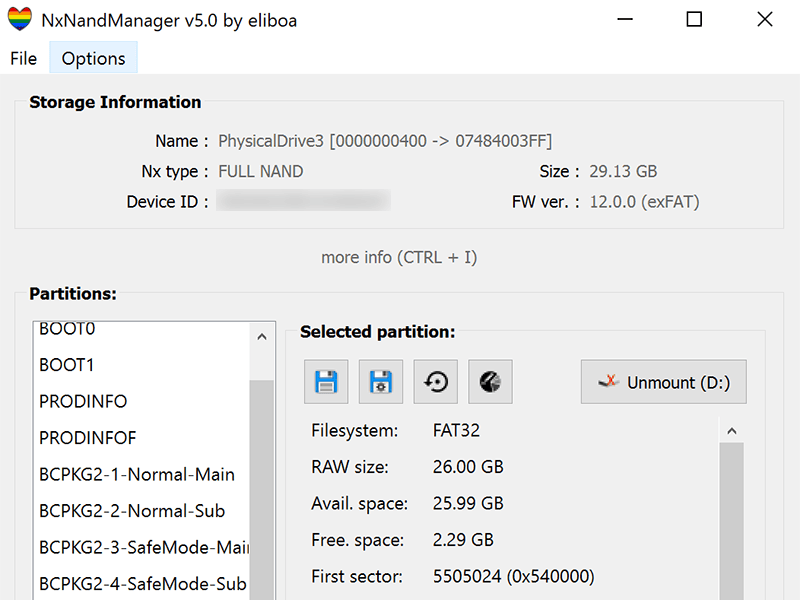Pick BCPKG2-4-SafeMode-Sub partition
This screenshot has width=800, height=600.
click(142, 584)
